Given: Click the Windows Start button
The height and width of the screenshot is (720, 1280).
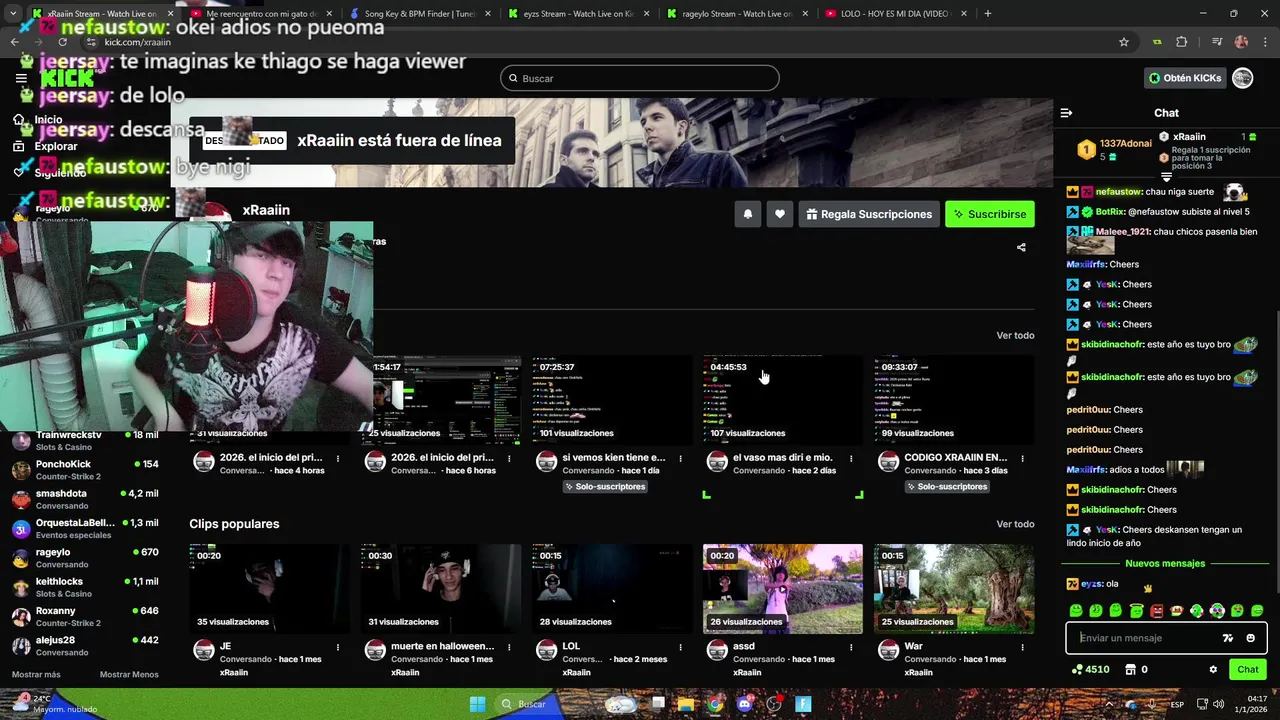Looking at the screenshot, I should coord(477,704).
